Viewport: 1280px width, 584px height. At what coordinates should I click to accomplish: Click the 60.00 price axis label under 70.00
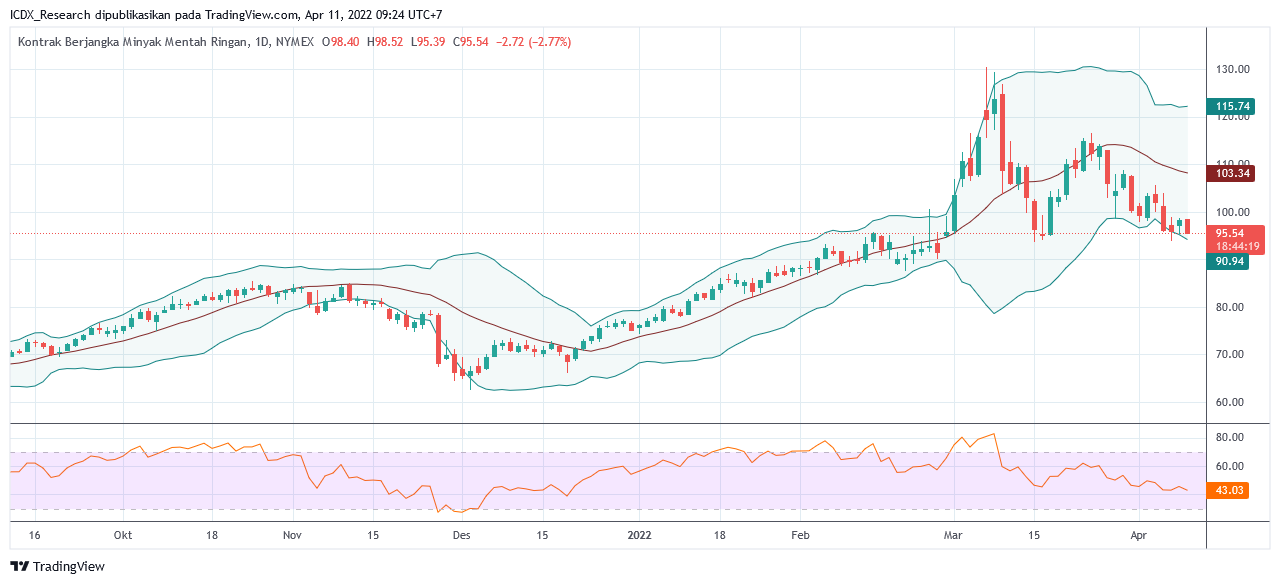click(x=1229, y=403)
